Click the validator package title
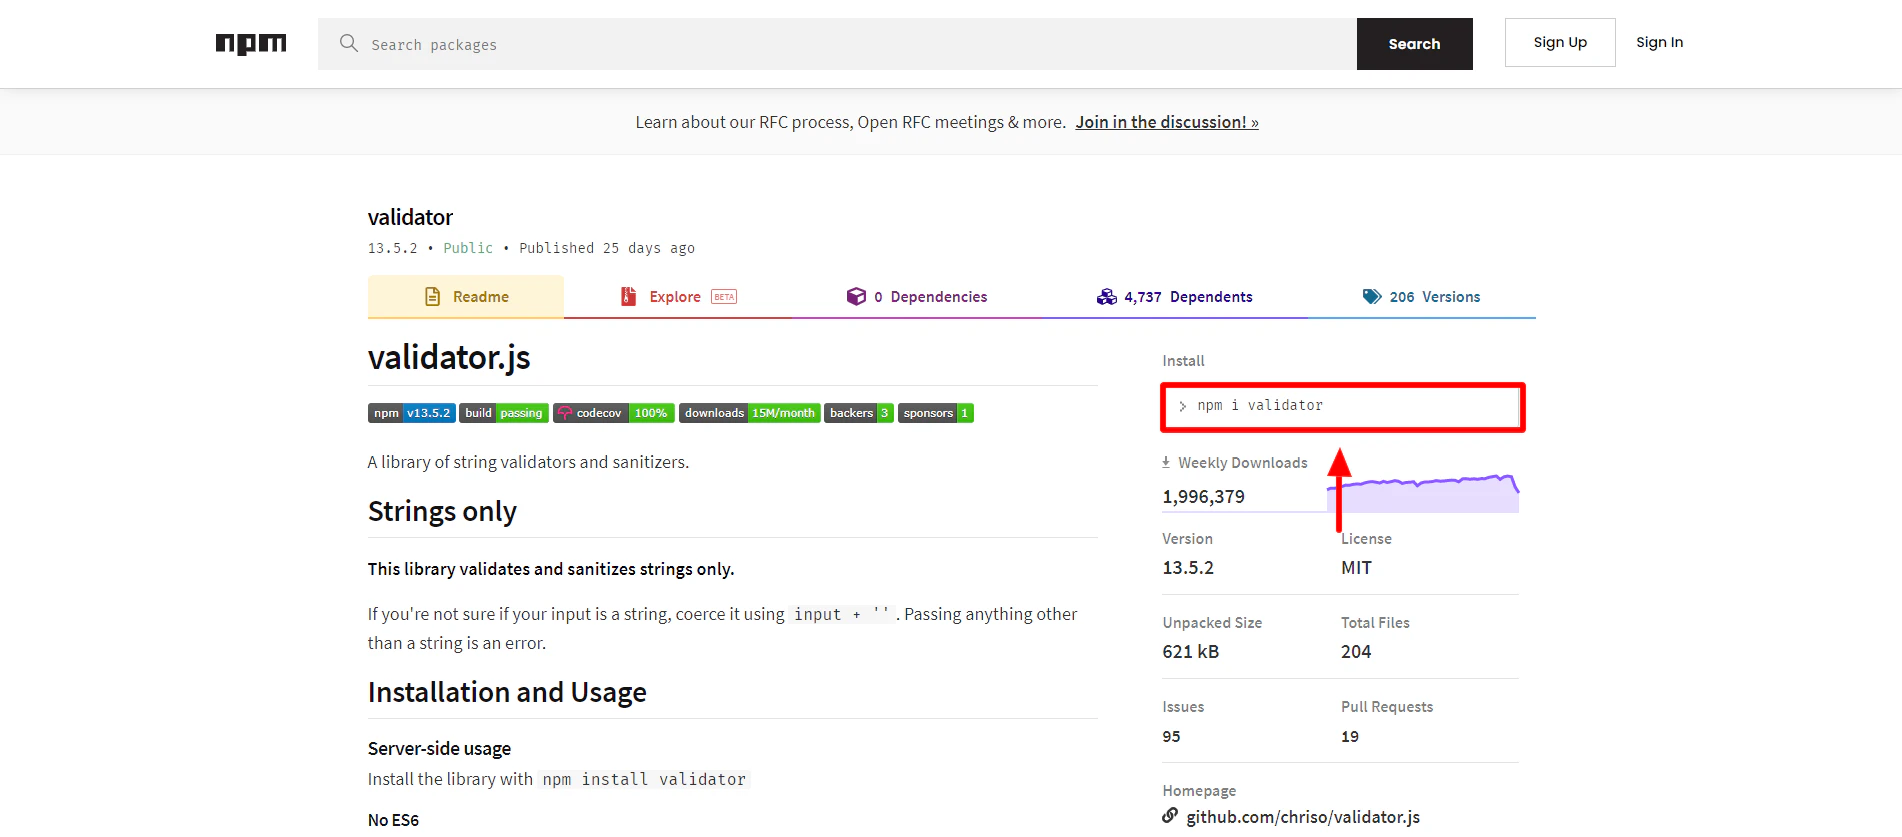 pos(410,217)
